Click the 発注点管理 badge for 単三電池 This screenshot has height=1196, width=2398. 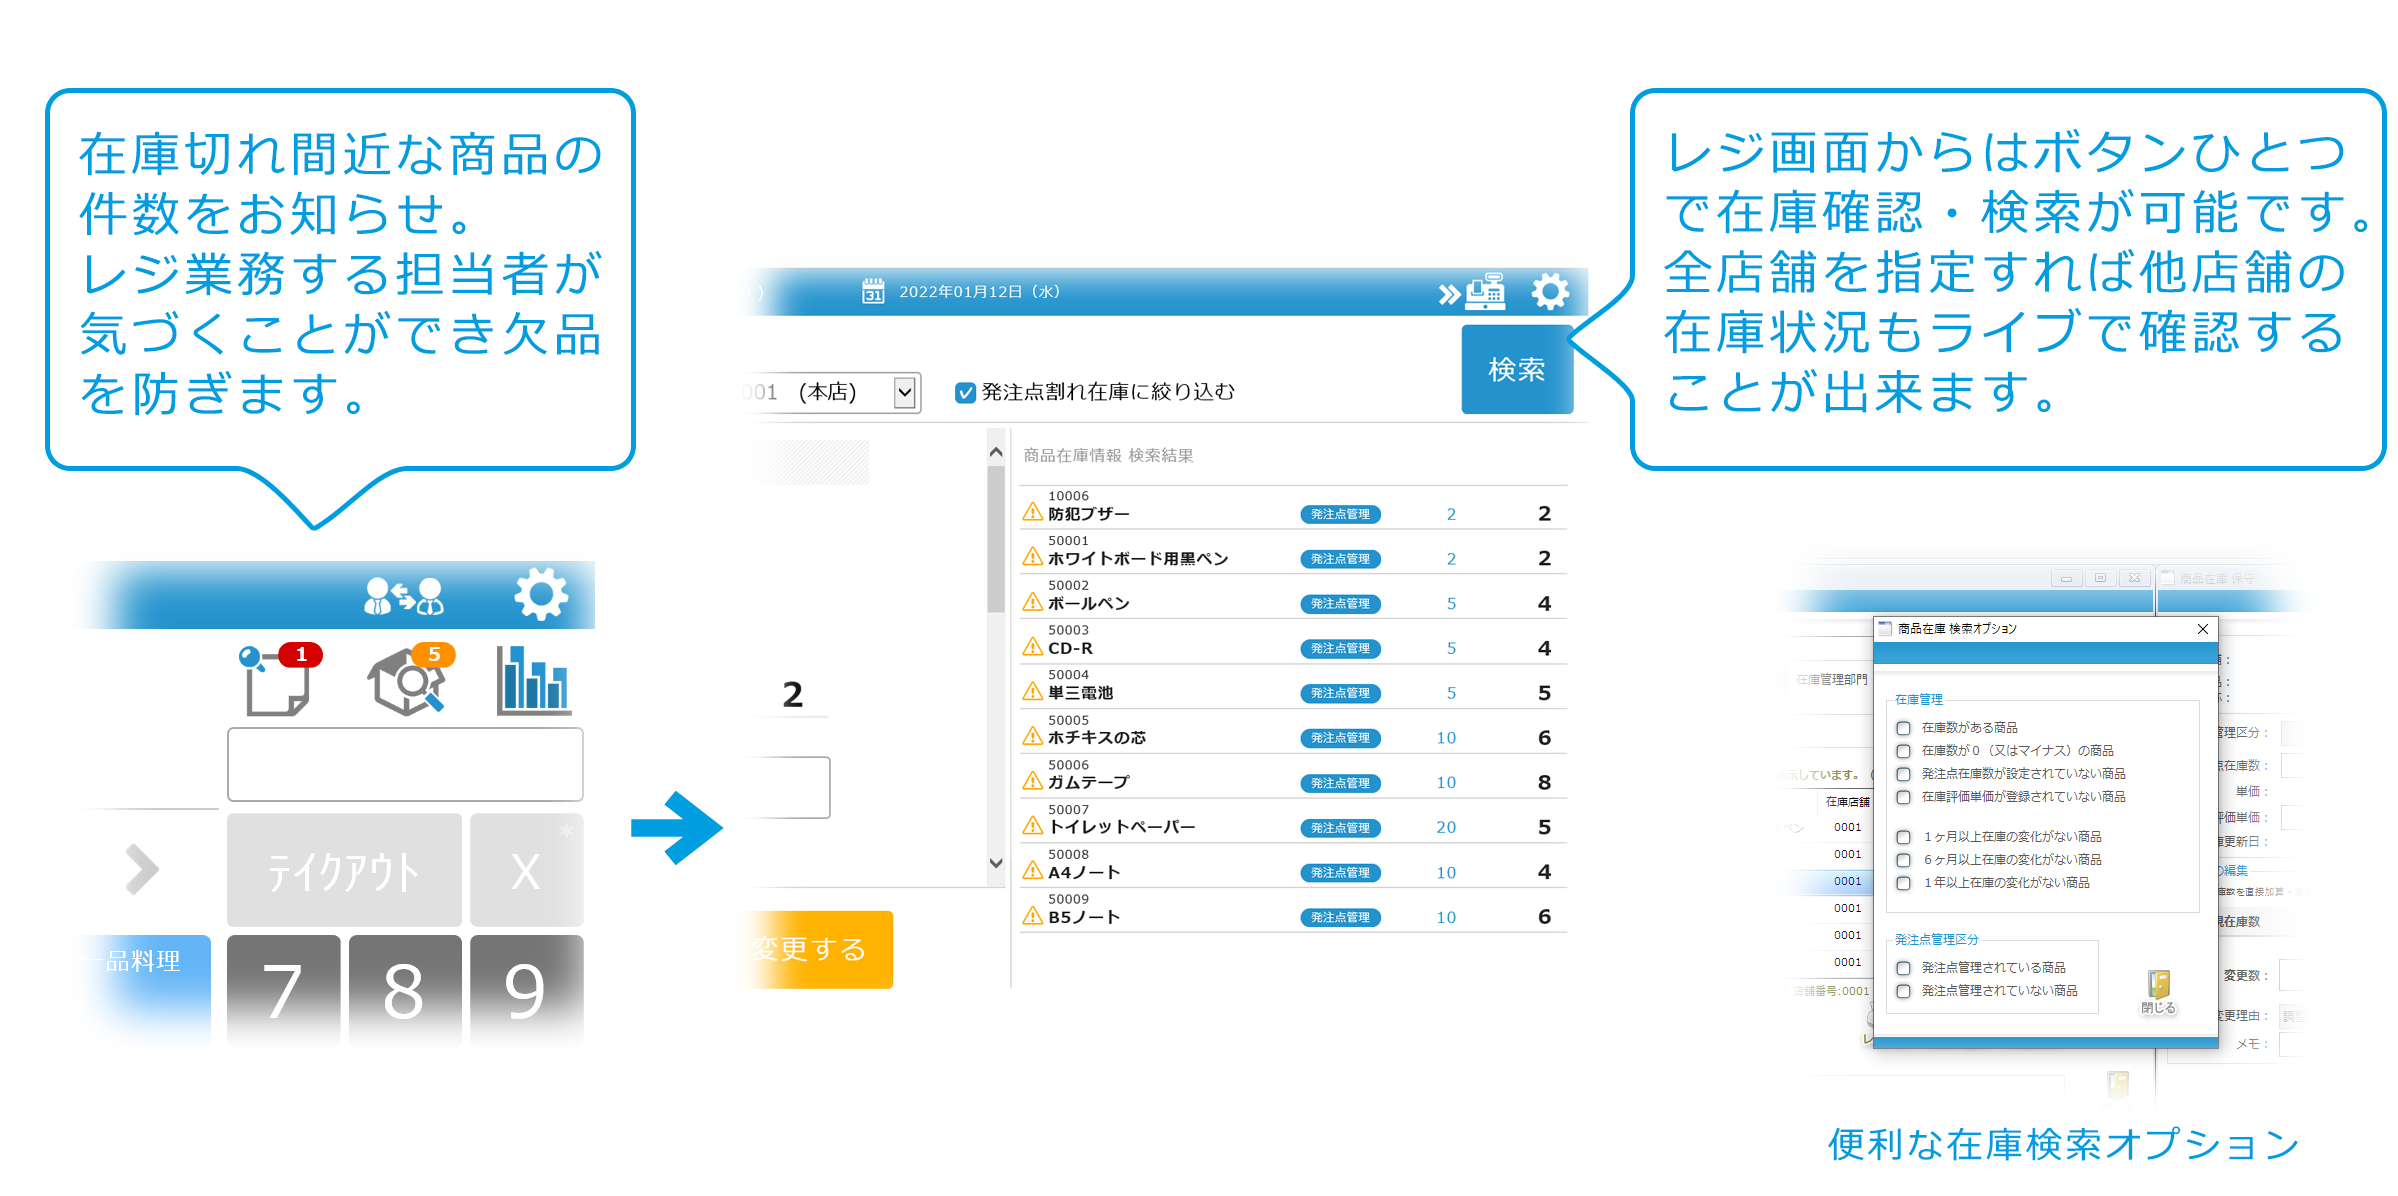tap(1340, 693)
